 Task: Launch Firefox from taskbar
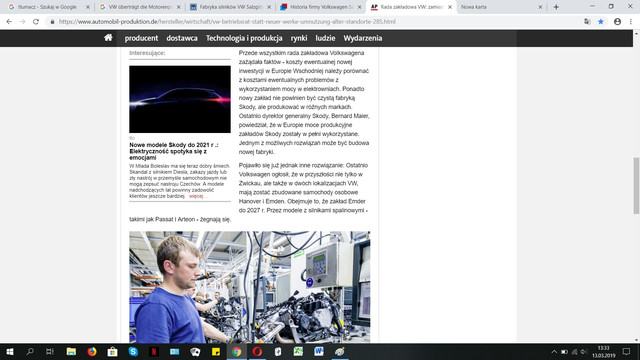click(92, 351)
